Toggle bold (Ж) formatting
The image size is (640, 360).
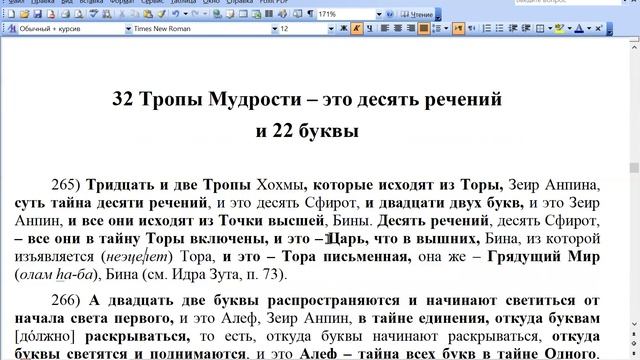point(344,29)
